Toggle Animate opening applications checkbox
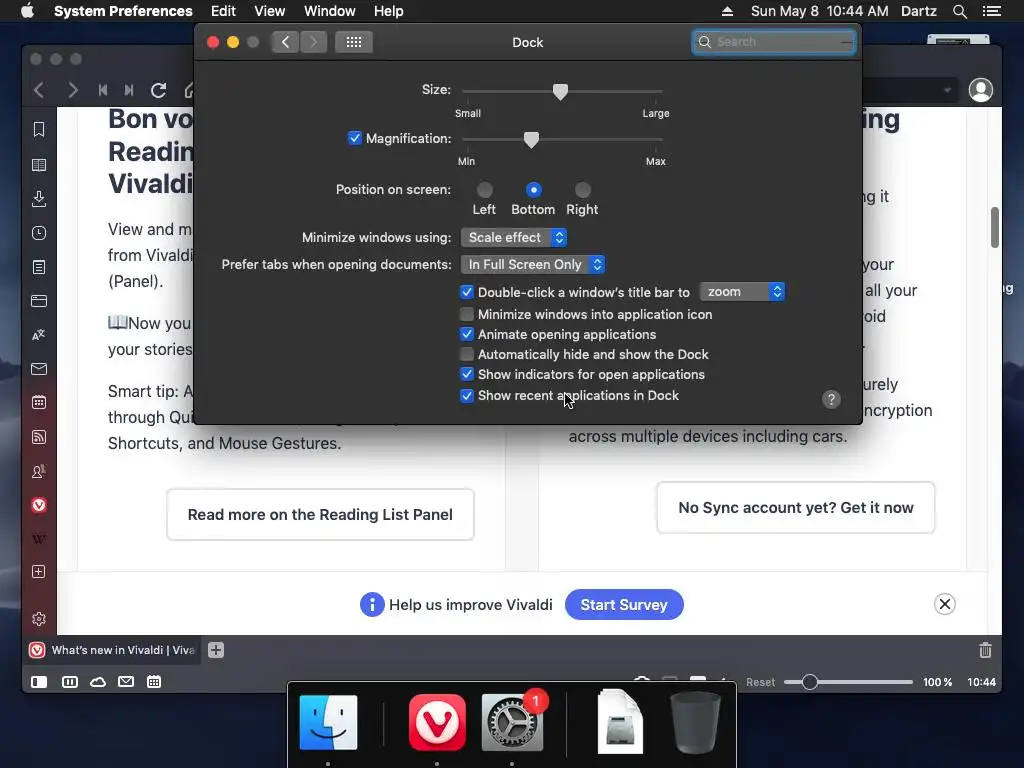 click(466, 334)
